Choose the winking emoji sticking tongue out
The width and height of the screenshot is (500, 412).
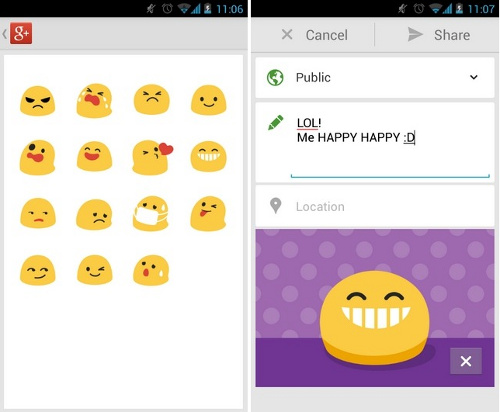tap(208, 214)
